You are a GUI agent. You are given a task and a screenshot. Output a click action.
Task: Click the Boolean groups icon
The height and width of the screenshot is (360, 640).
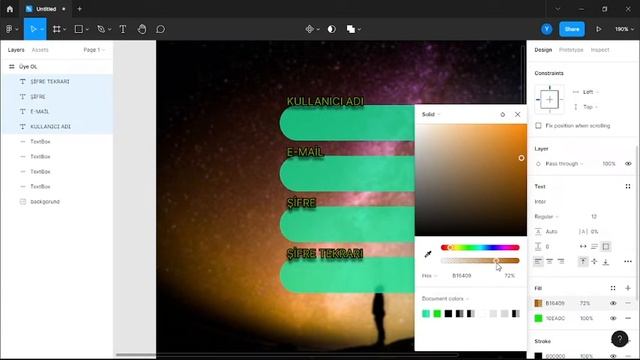coord(351,29)
